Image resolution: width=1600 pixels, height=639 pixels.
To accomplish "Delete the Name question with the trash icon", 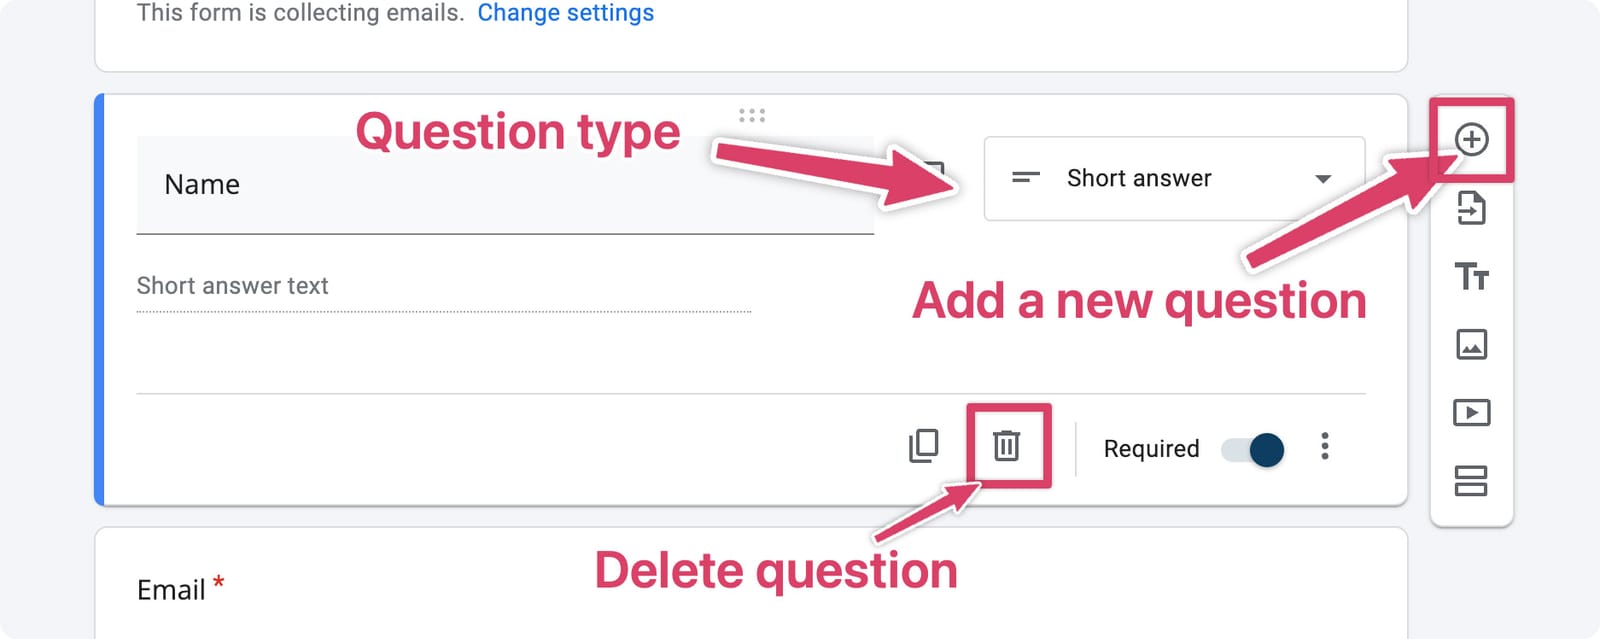I will point(1005,447).
